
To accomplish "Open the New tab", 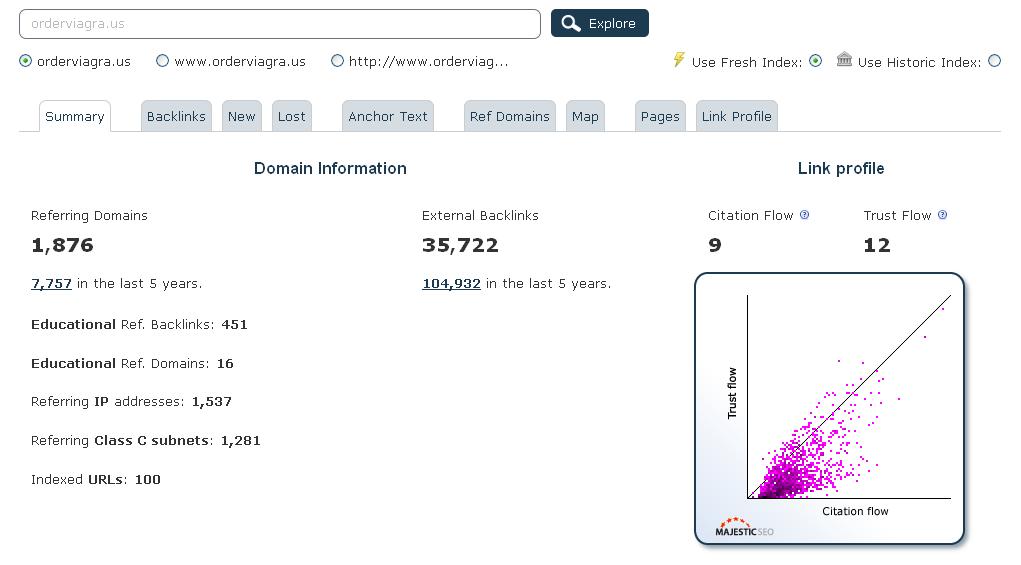I will click(242, 117).
